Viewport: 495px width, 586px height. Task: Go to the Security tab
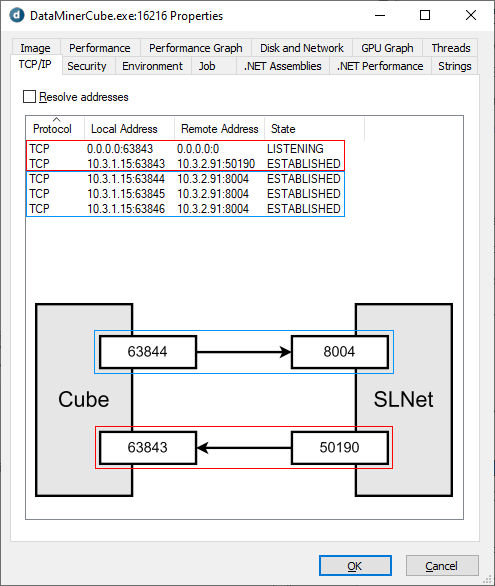tap(87, 66)
